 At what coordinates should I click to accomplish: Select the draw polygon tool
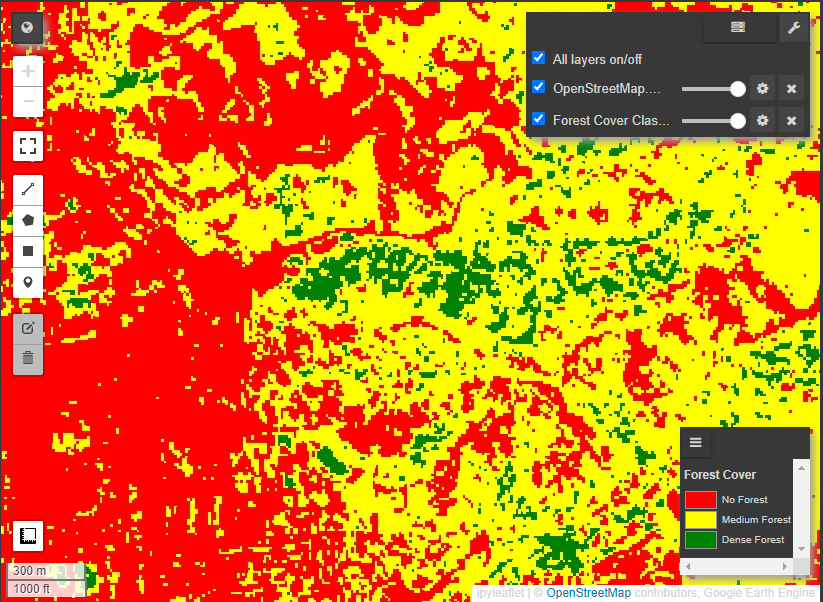coord(28,220)
